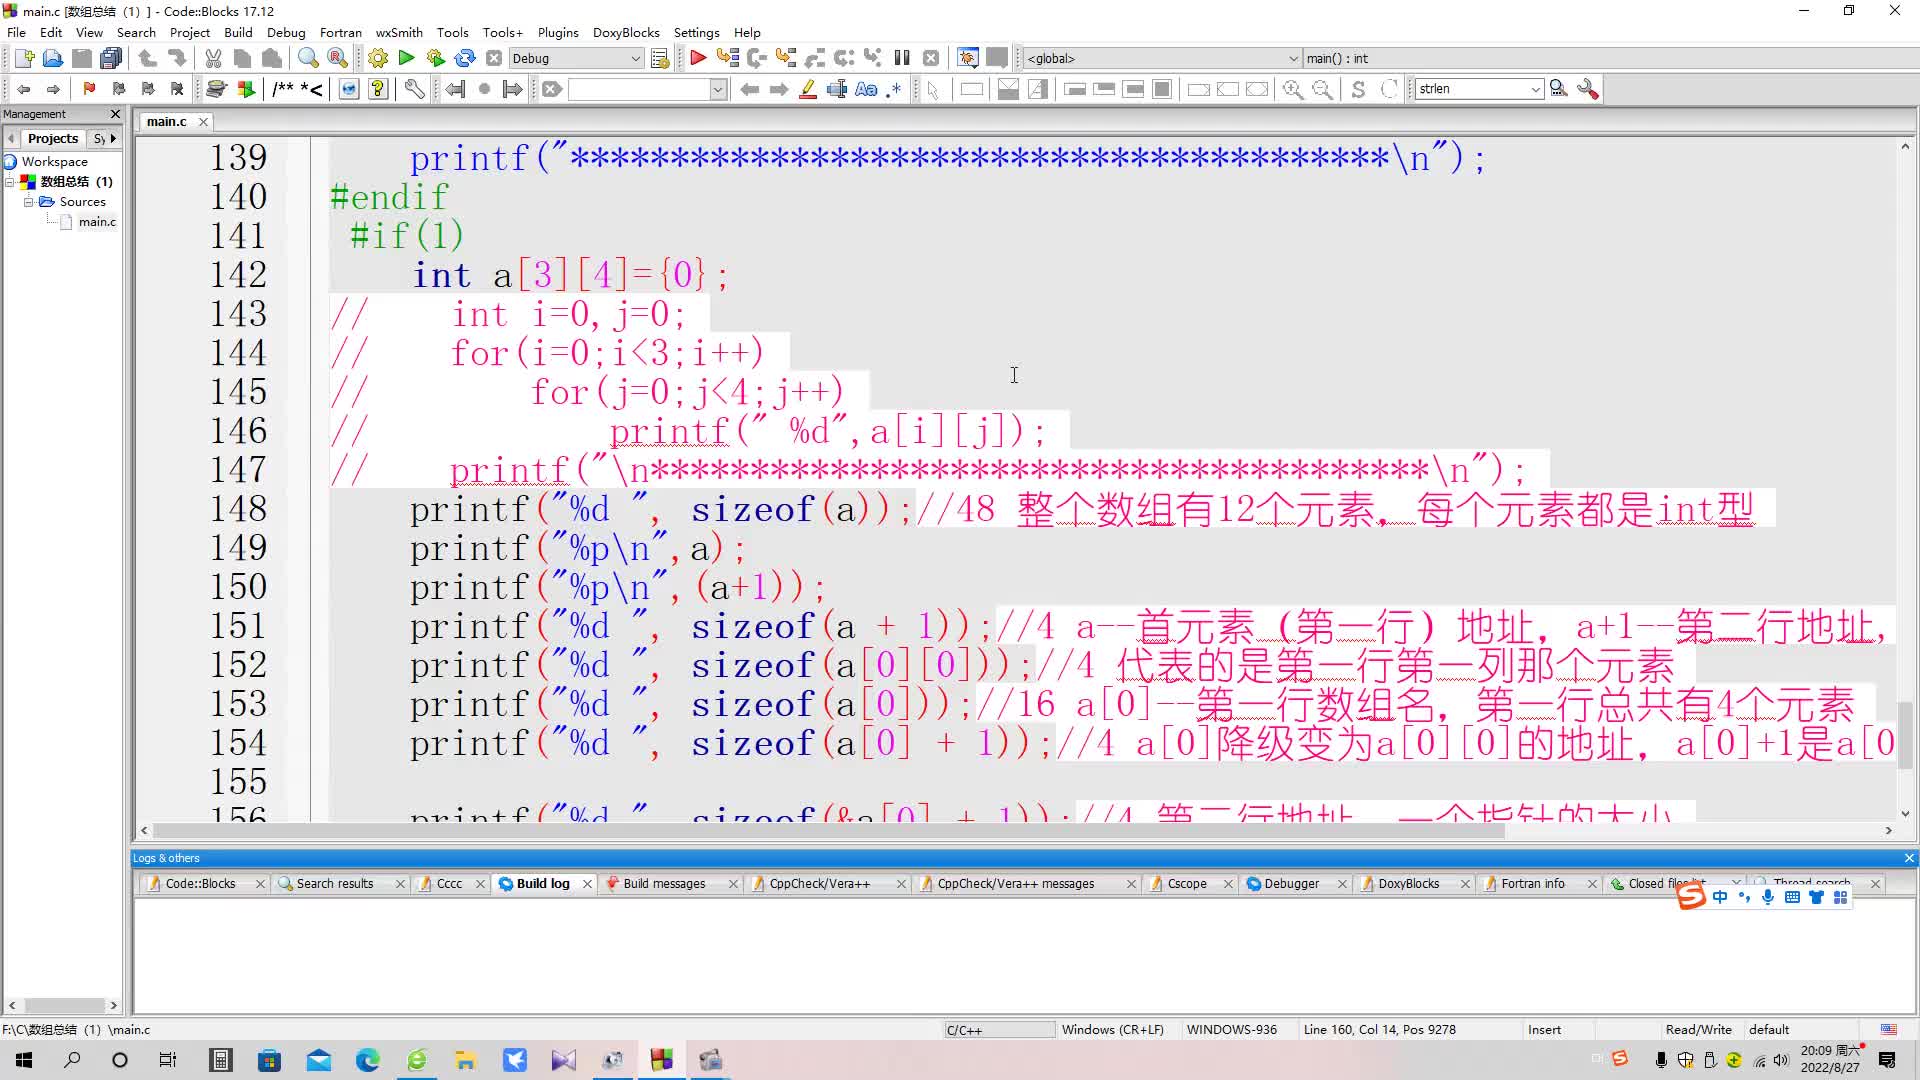Viewport: 1920px width, 1080px height.
Task: Switch to Debugger log tab
Action: (x=1292, y=884)
